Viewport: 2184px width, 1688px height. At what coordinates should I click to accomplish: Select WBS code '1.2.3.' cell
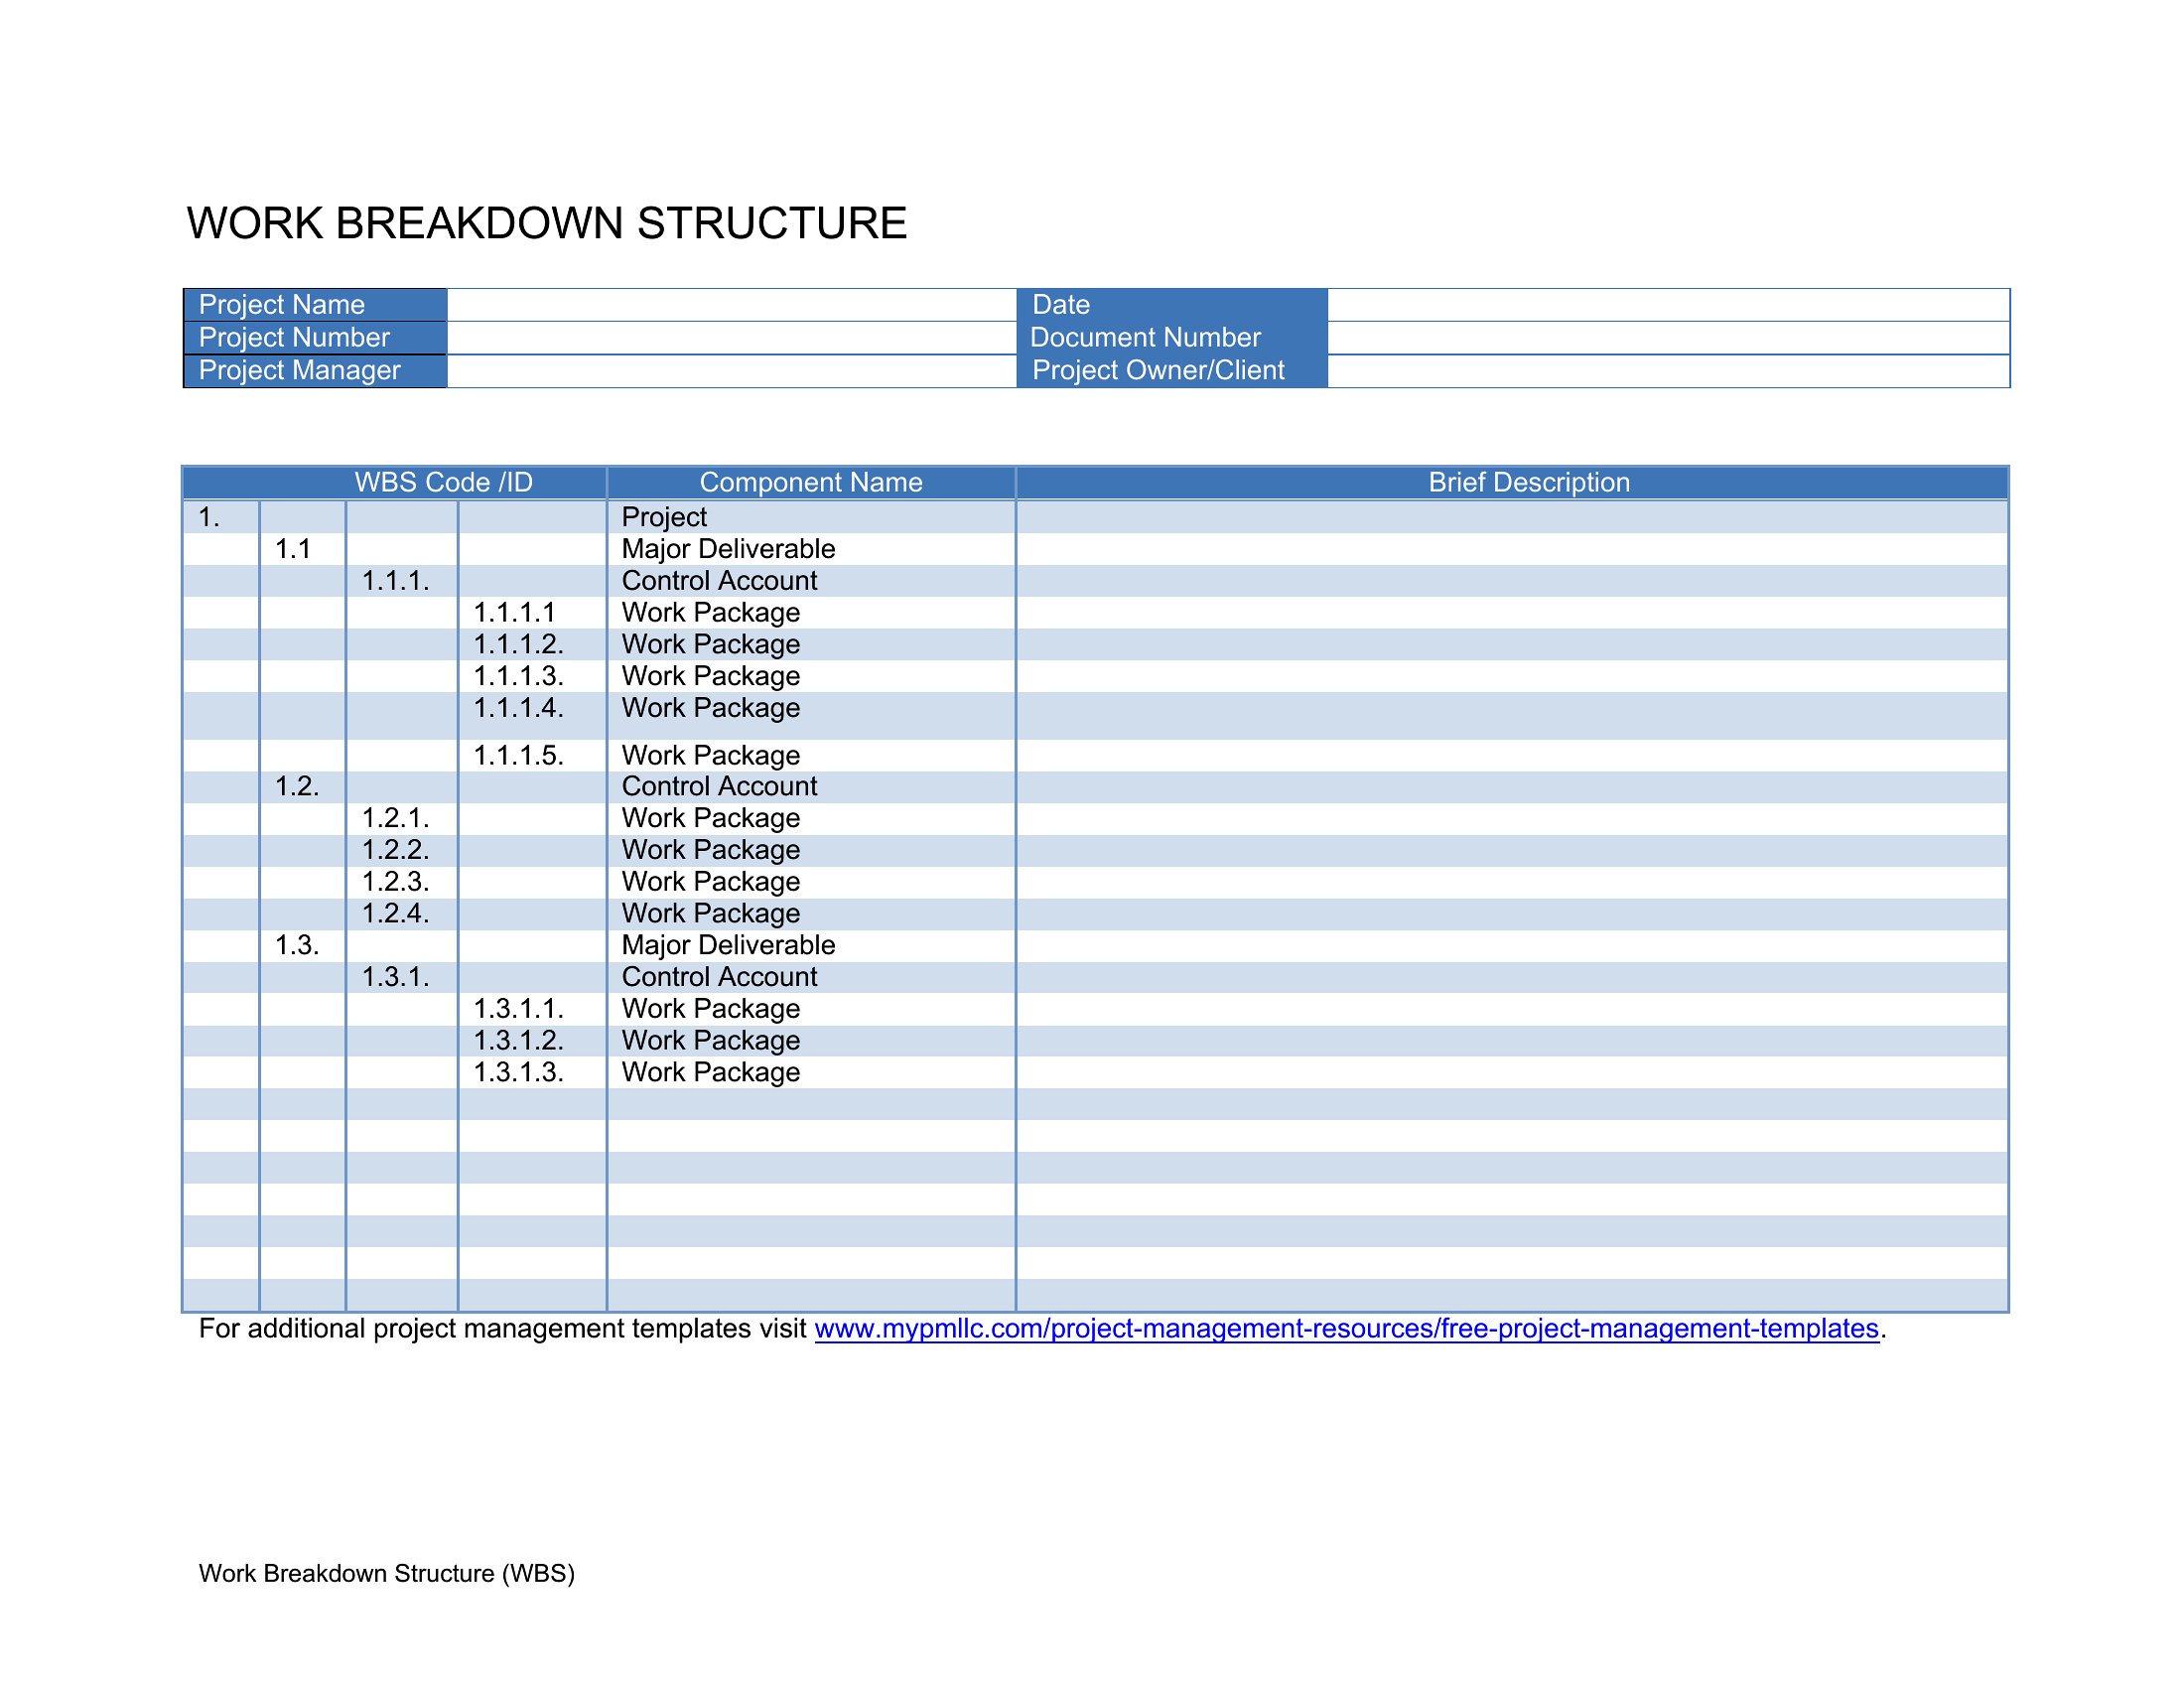(401, 883)
